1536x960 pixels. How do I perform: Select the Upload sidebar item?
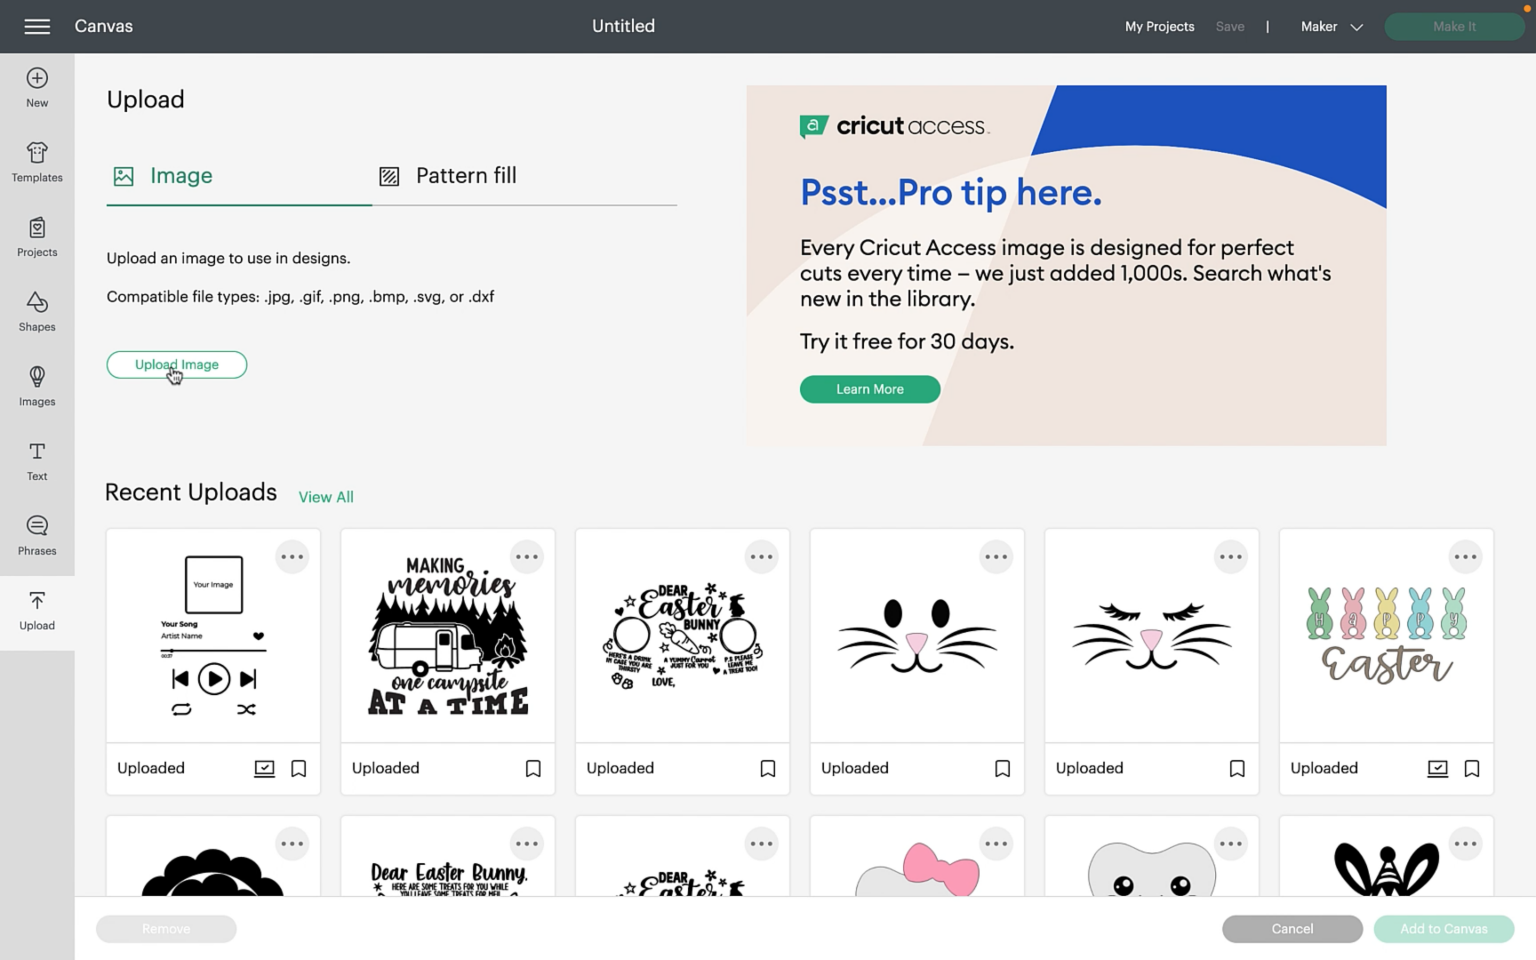tap(37, 611)
